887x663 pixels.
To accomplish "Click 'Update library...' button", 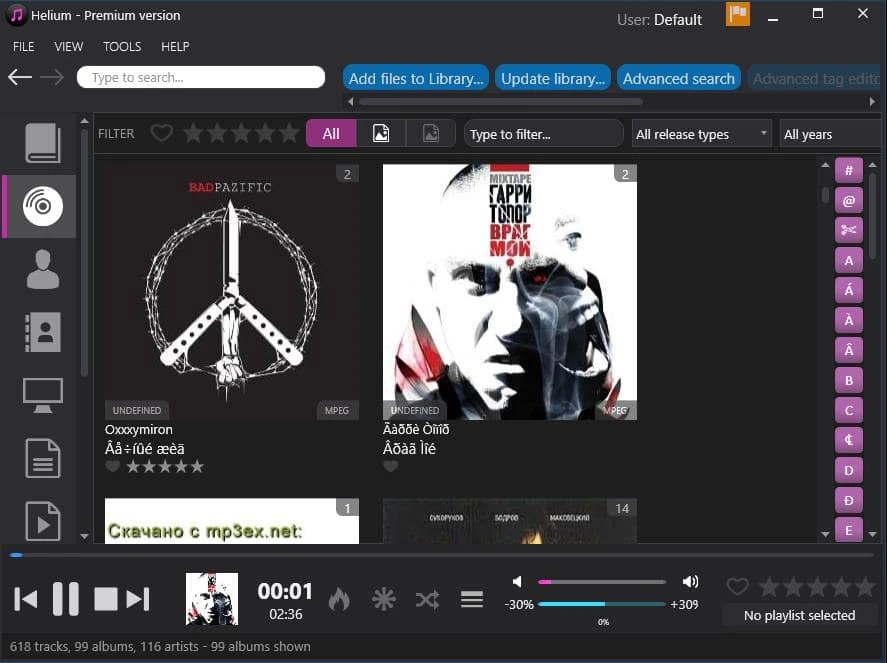I will pos(553,78).
